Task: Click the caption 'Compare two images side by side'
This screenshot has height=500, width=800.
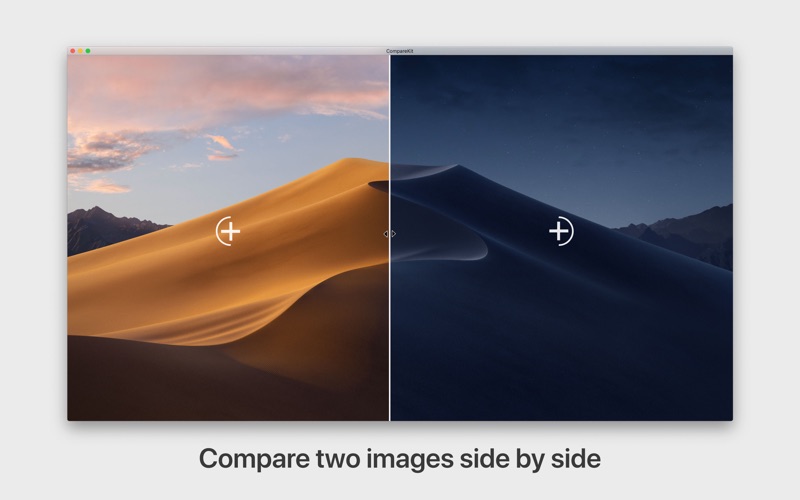Action: tap(399, 458)
